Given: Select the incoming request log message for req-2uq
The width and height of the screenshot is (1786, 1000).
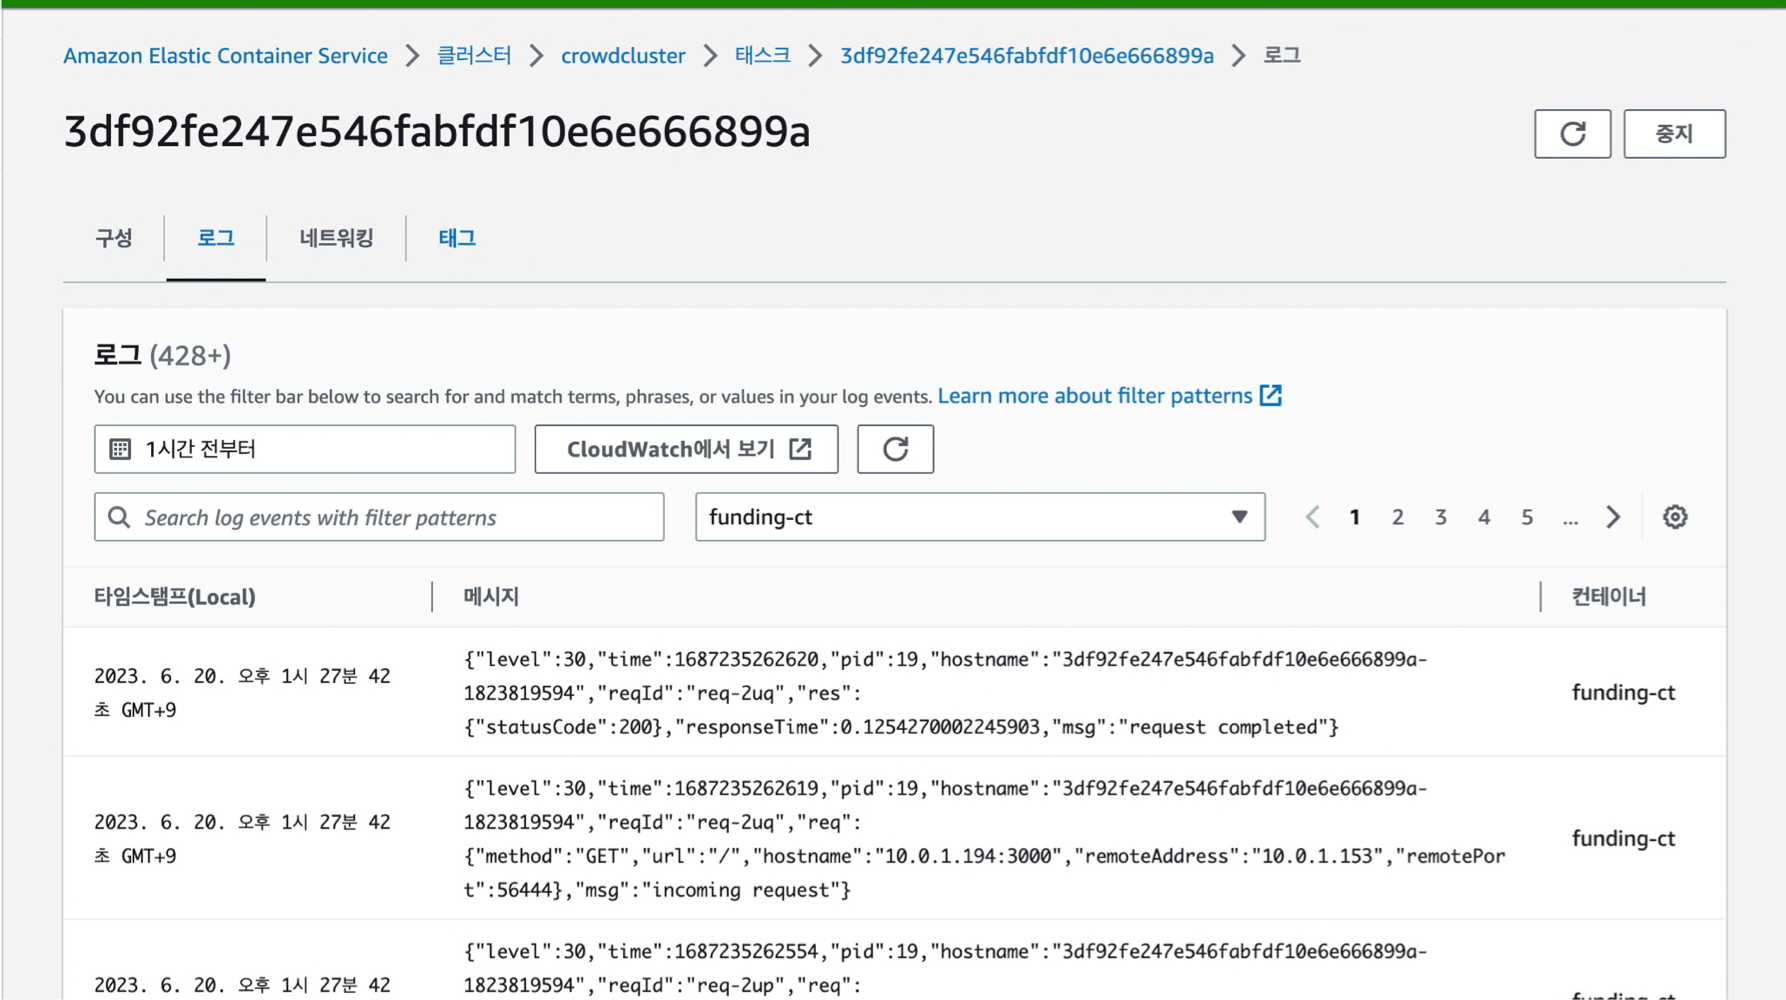Looking at the screenshot, I should (985, 839).
